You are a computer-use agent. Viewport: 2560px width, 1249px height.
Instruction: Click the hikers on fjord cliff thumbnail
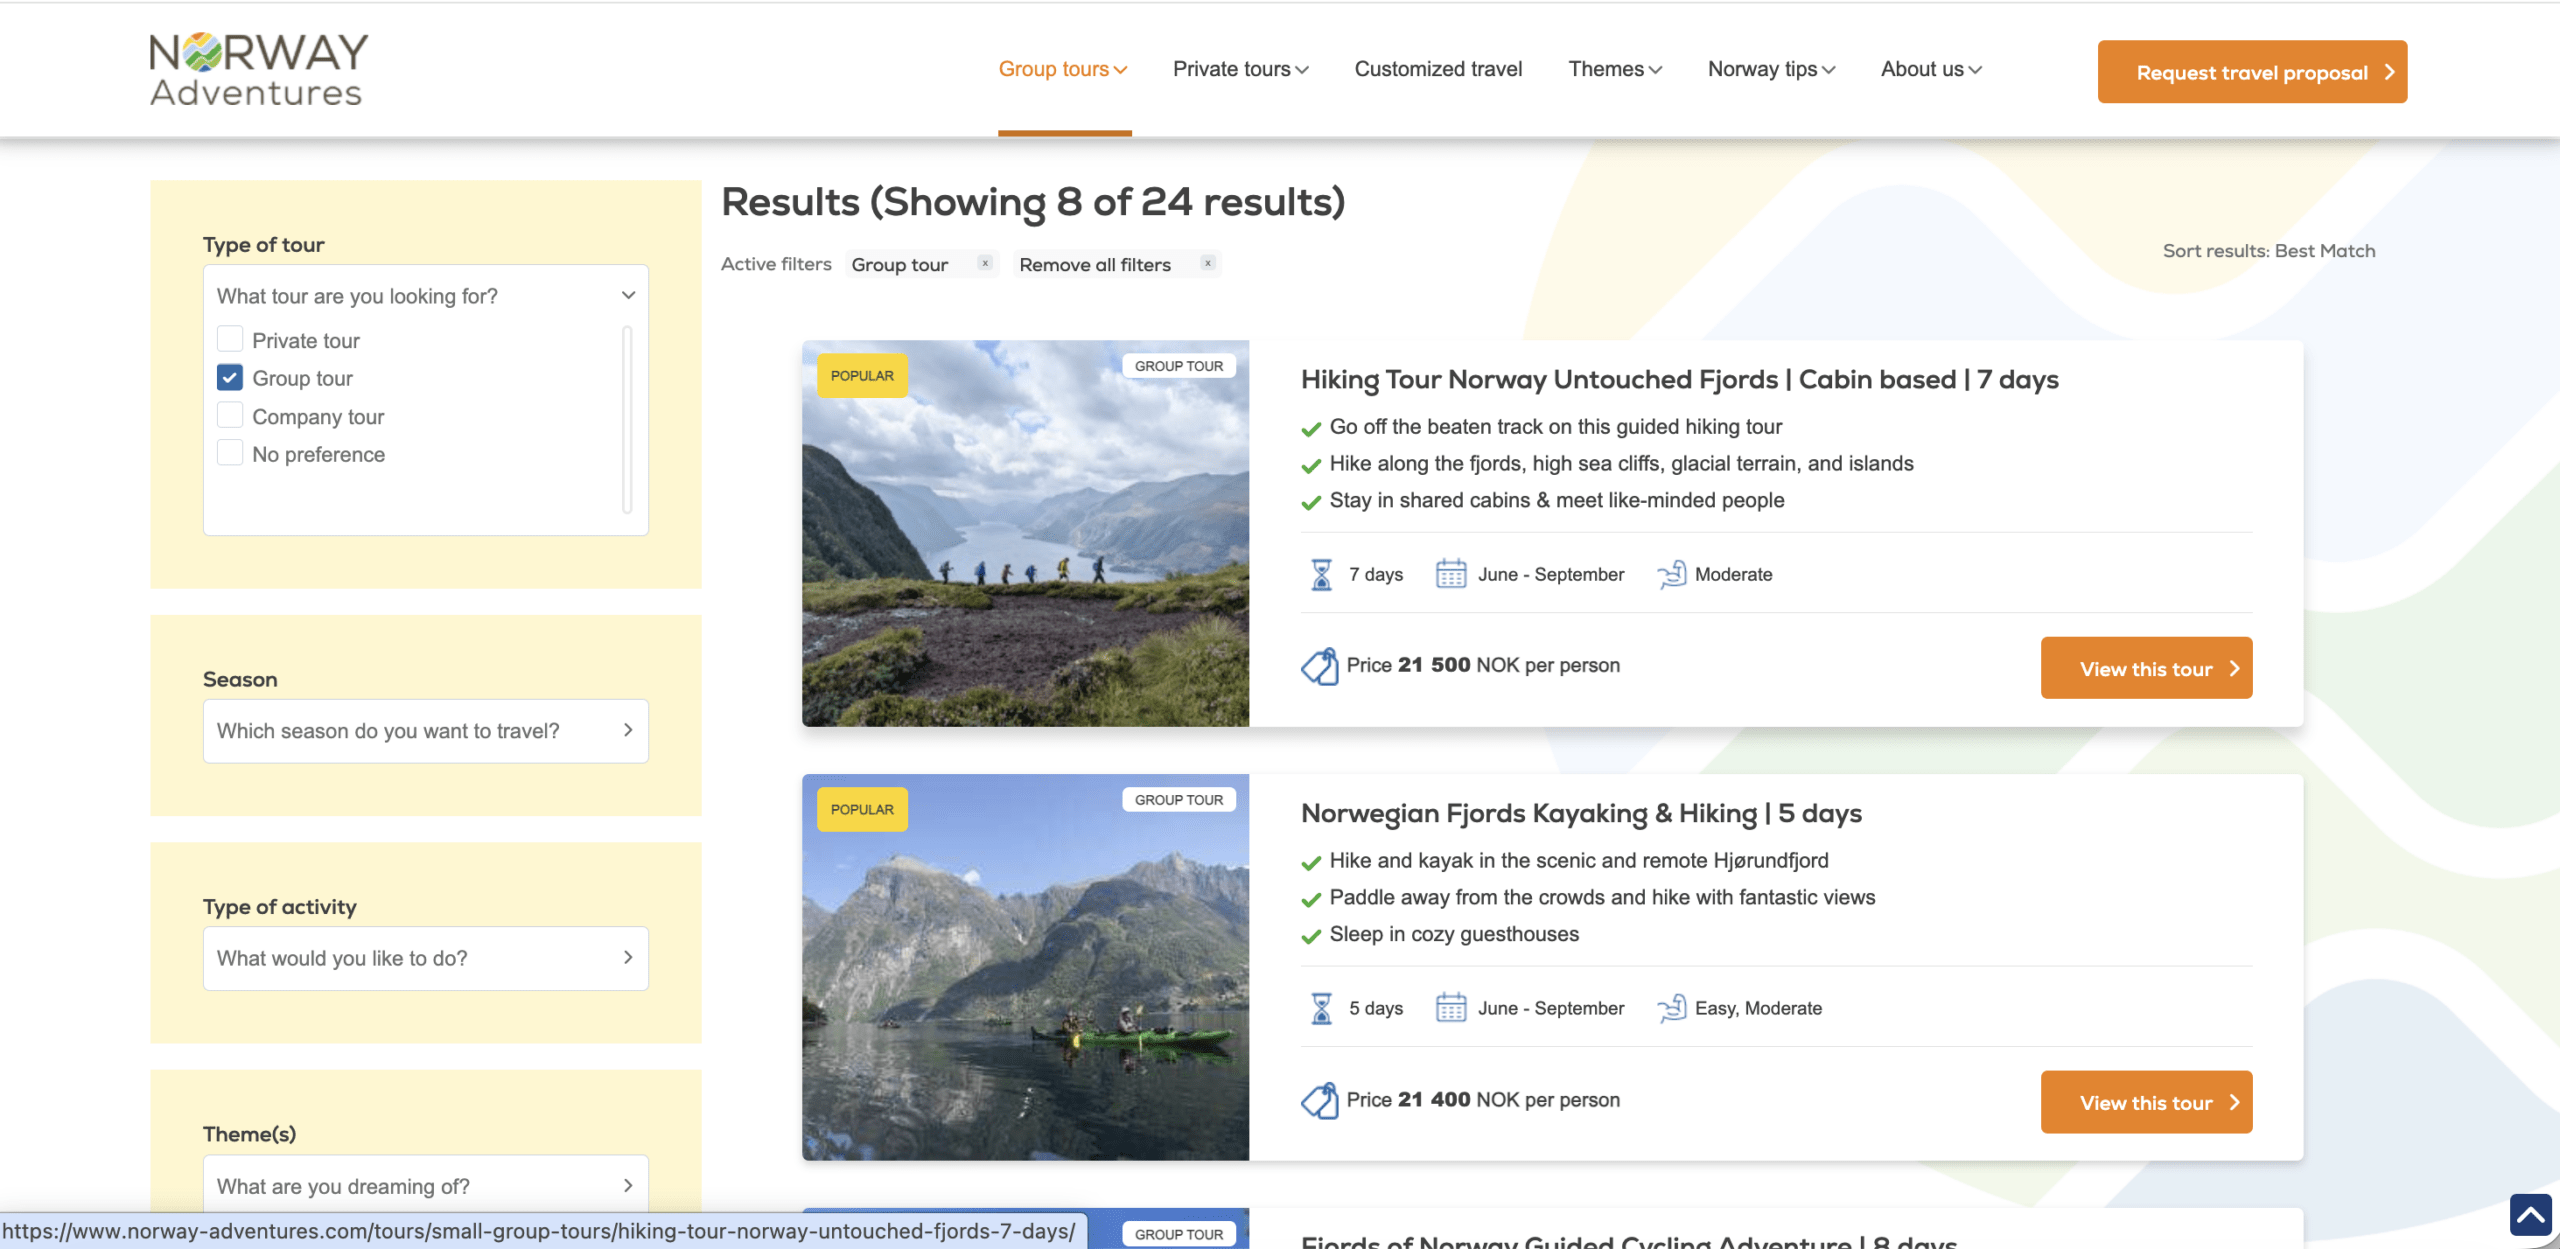tap(1025, 533)
